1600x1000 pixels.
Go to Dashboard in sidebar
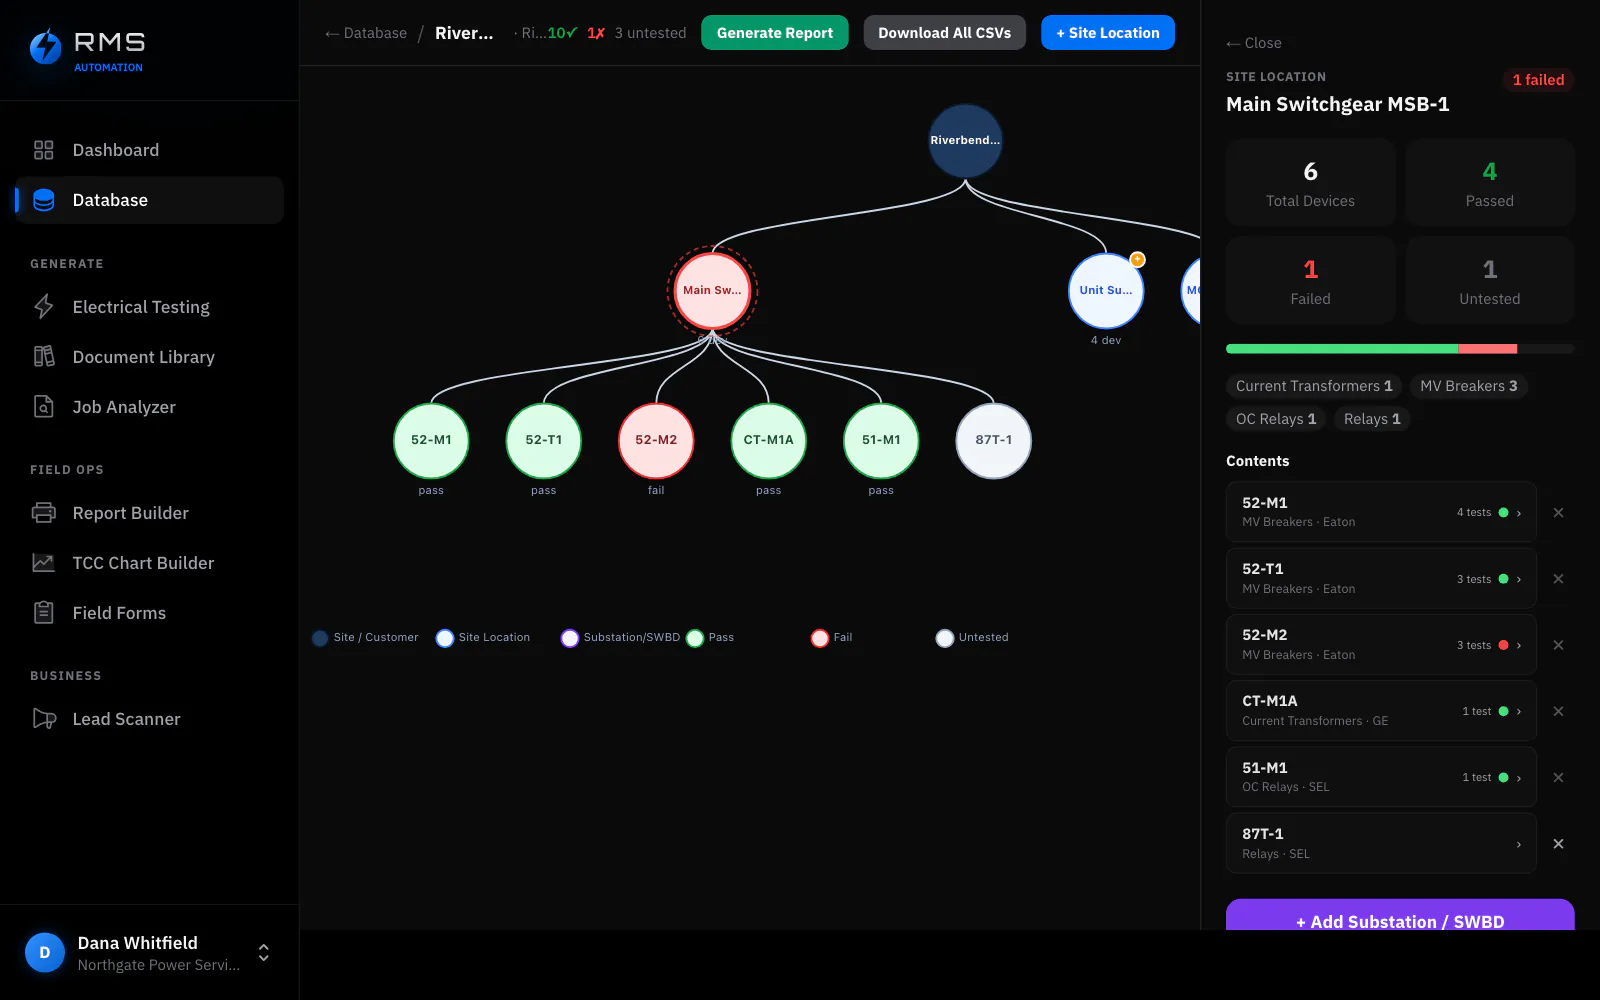pos(149,150)
